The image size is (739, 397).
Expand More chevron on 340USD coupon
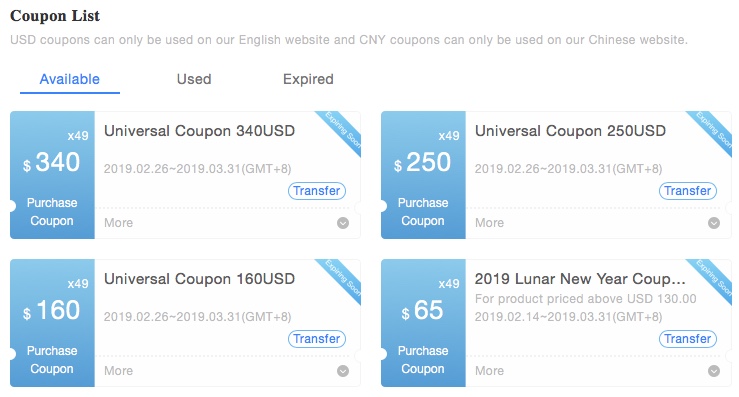[x=343, y=223]
